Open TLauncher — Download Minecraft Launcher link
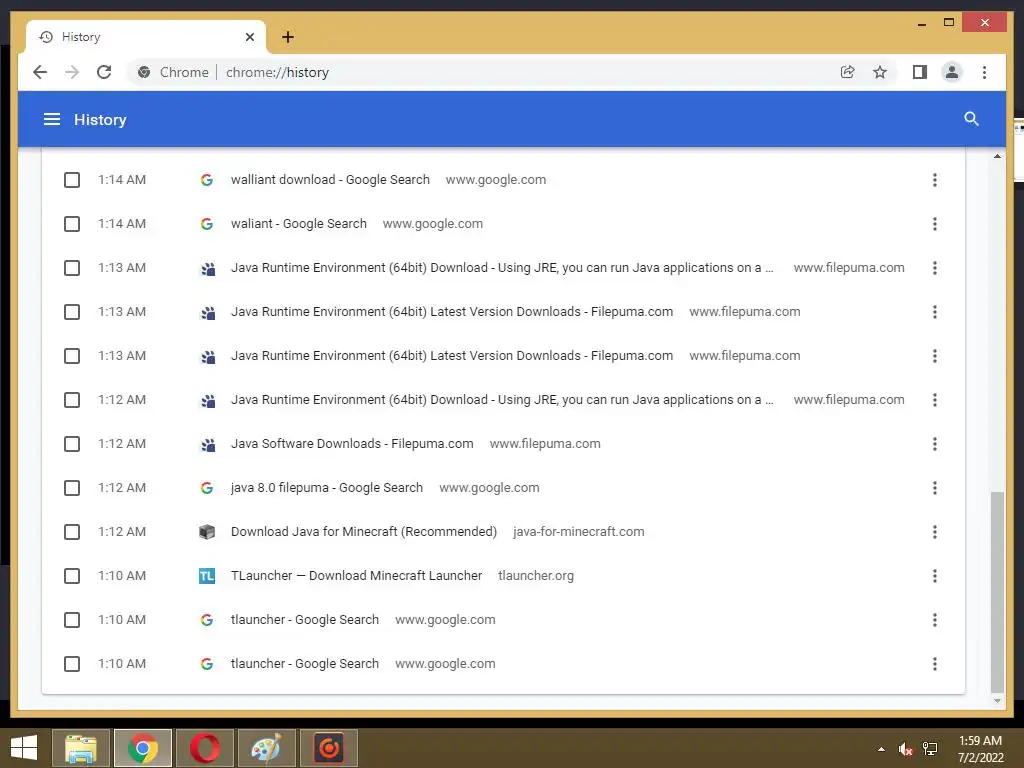 click(356, 576)
